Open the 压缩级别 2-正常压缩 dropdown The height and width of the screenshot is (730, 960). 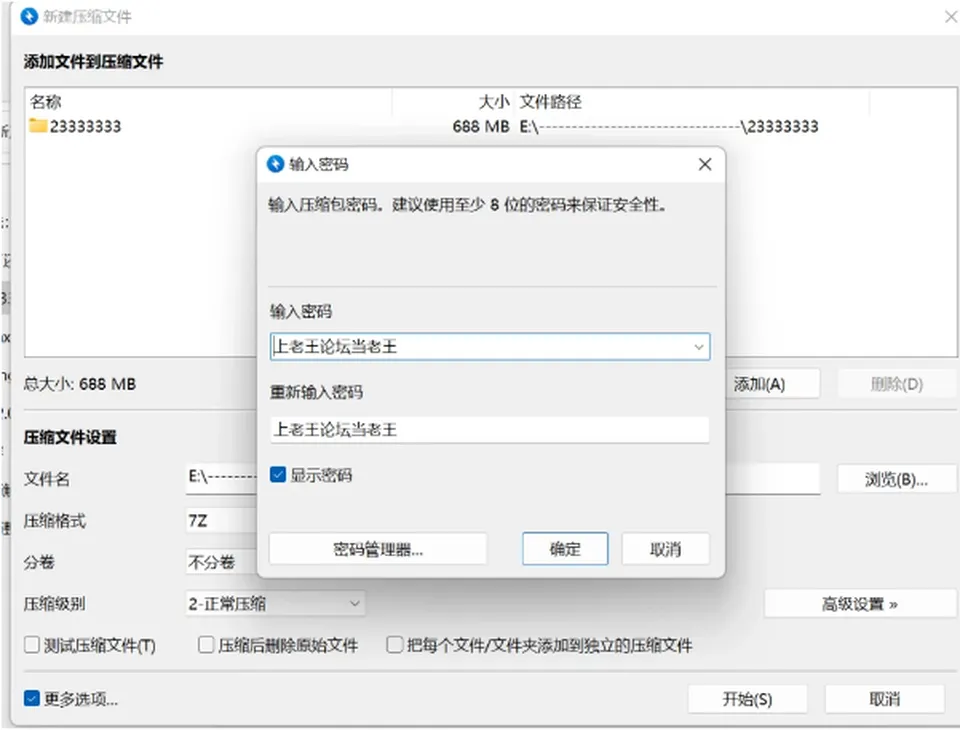276,604
